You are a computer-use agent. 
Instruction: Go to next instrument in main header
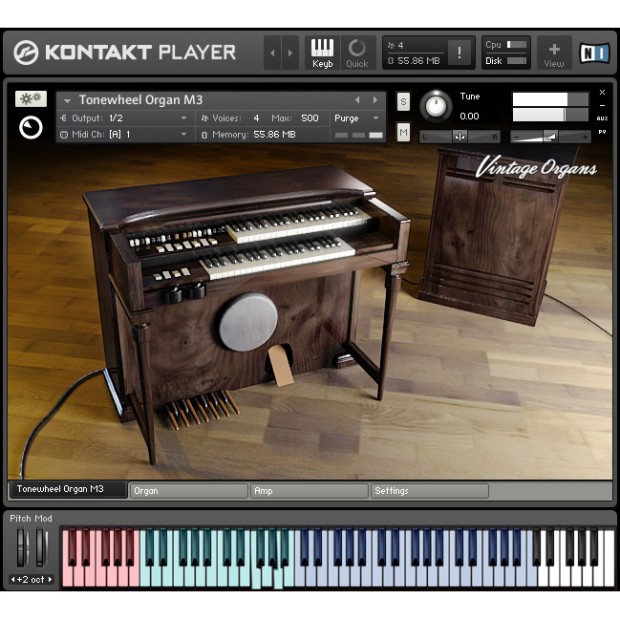(290, 53)
